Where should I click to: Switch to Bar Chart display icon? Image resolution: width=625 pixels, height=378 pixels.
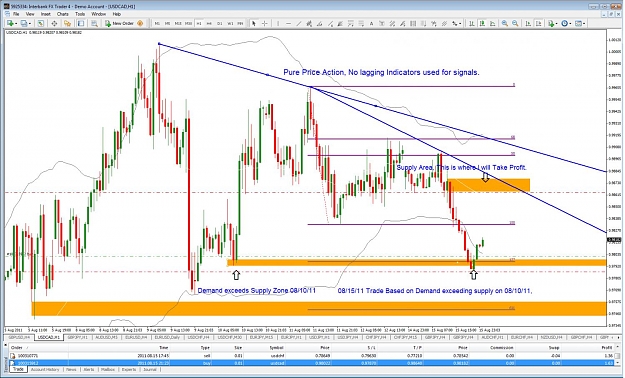coord(471,24)
